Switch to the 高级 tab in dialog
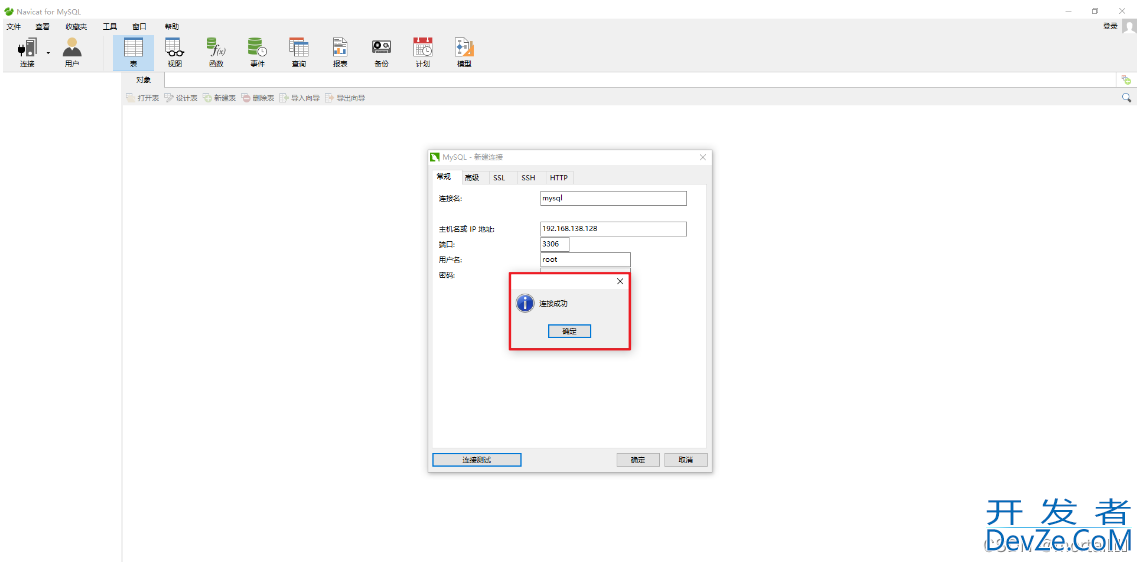 pyautogui.click(x=472, y=178)
